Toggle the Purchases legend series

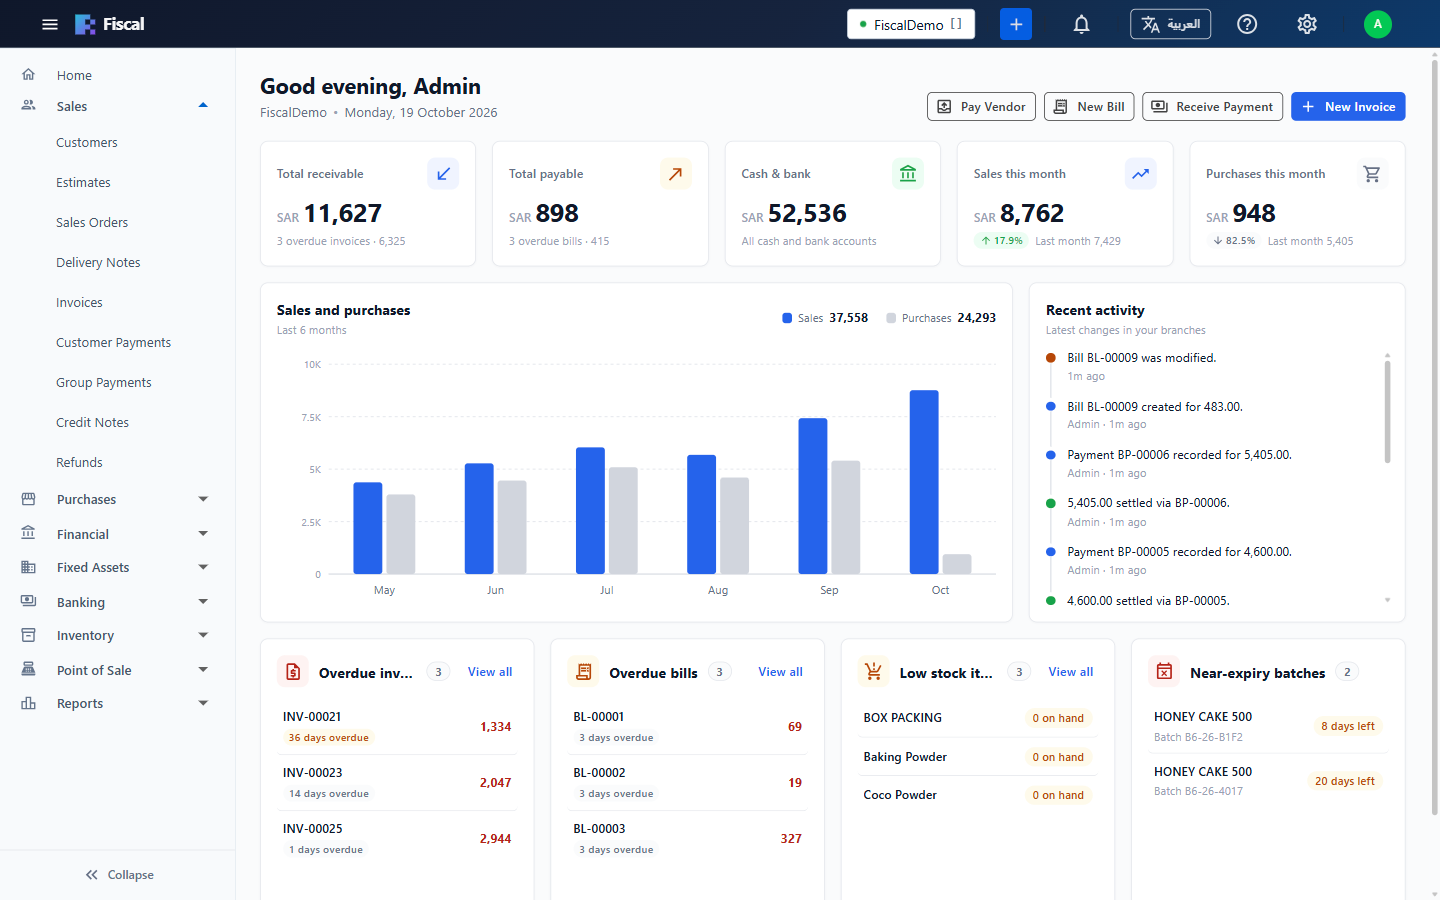click(941, 318)
